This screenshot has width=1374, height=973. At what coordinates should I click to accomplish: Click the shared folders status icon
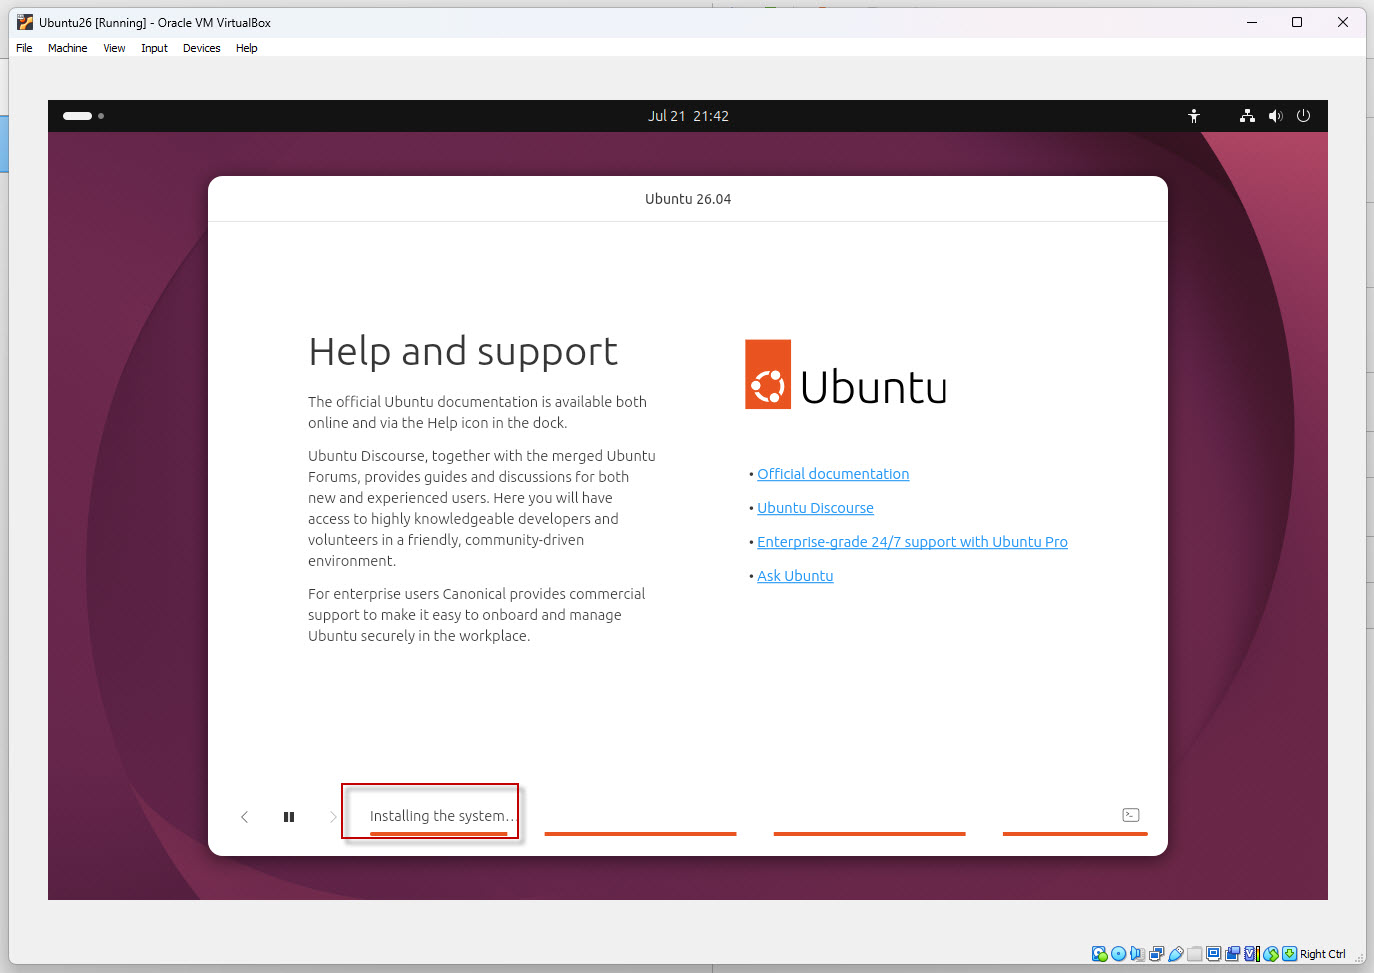pyautogui.click(x=1194, y=954)
